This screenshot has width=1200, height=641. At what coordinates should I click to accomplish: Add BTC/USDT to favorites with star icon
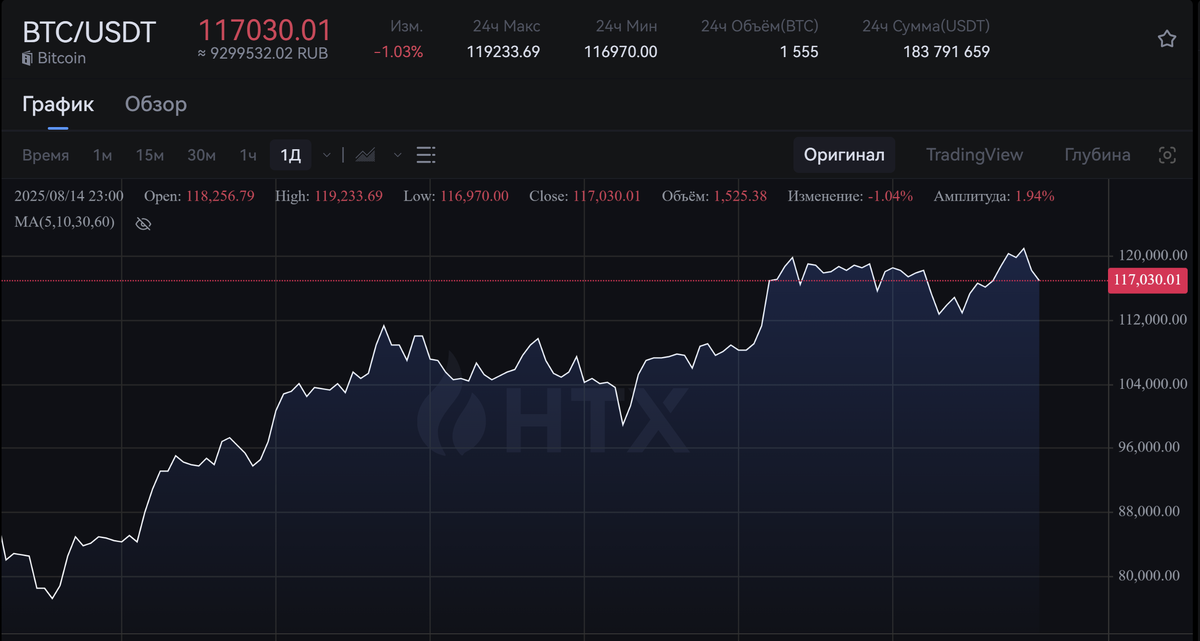point(1166,39)
